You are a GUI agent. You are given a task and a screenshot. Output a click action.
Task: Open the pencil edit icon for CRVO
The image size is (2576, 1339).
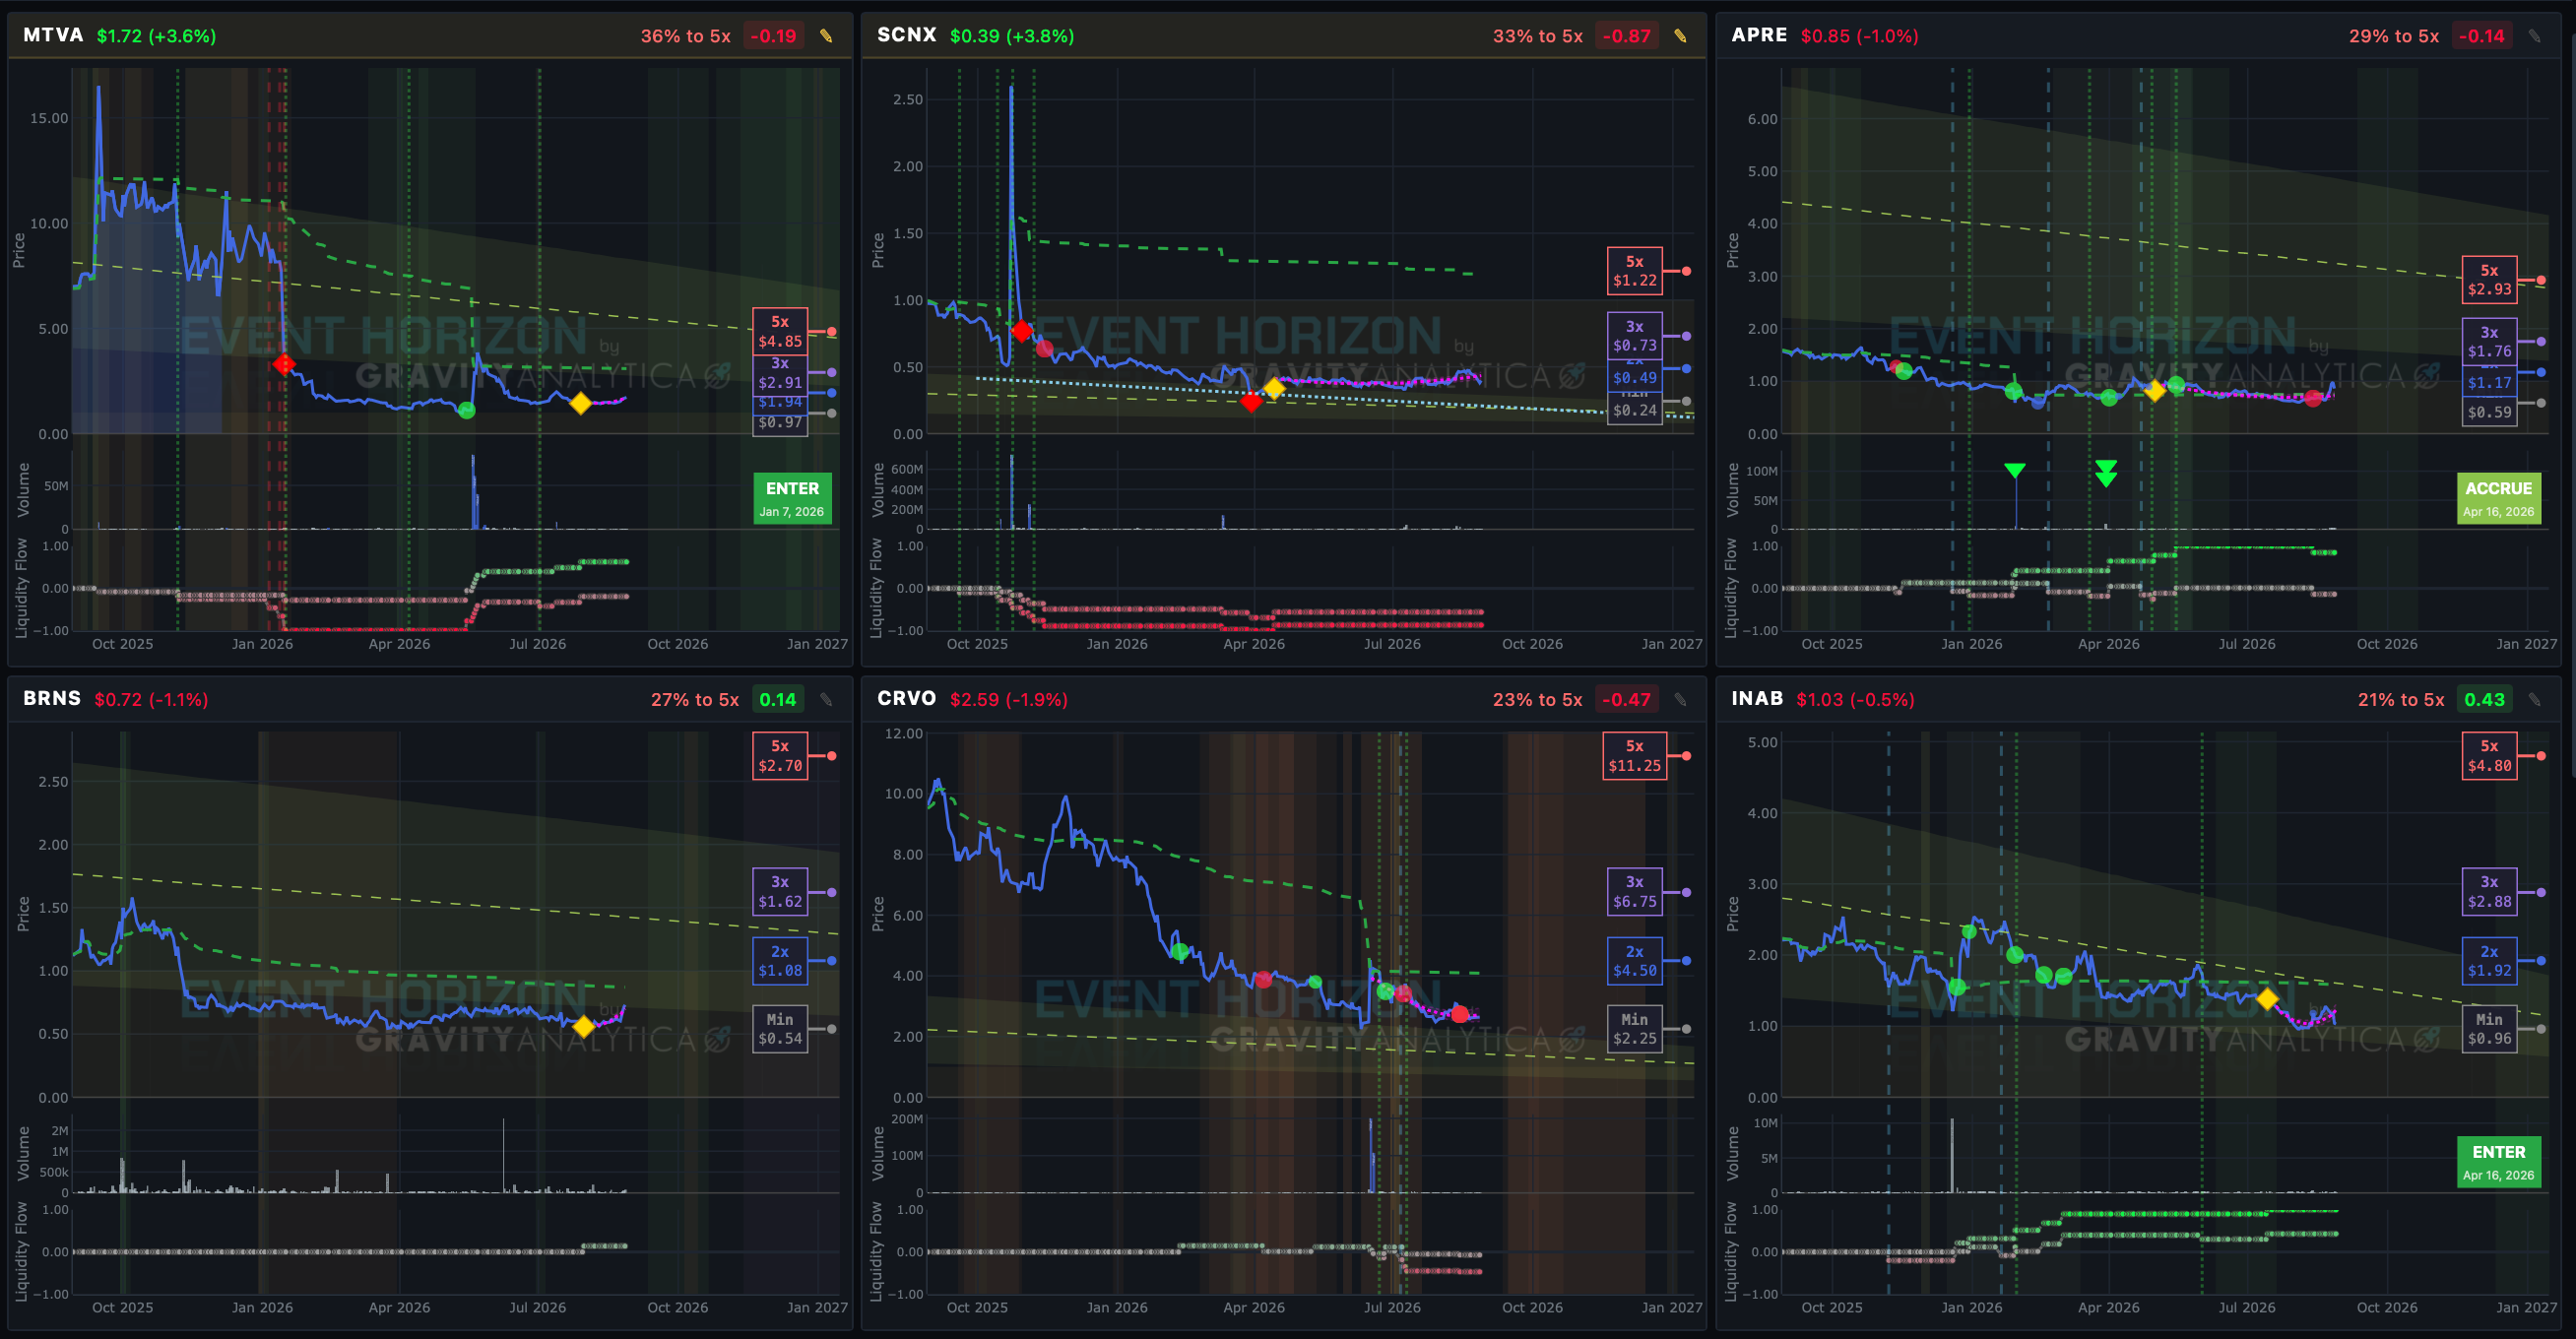click(1680, 700)
